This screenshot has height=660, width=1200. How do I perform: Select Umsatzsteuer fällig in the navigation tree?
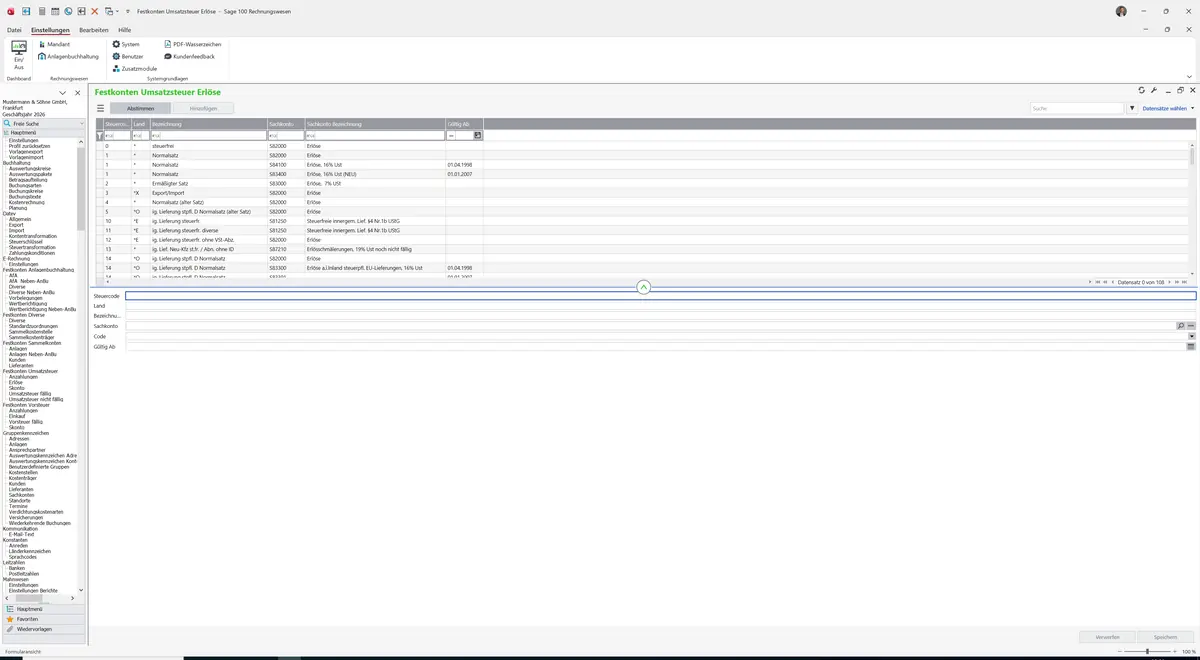30,393
